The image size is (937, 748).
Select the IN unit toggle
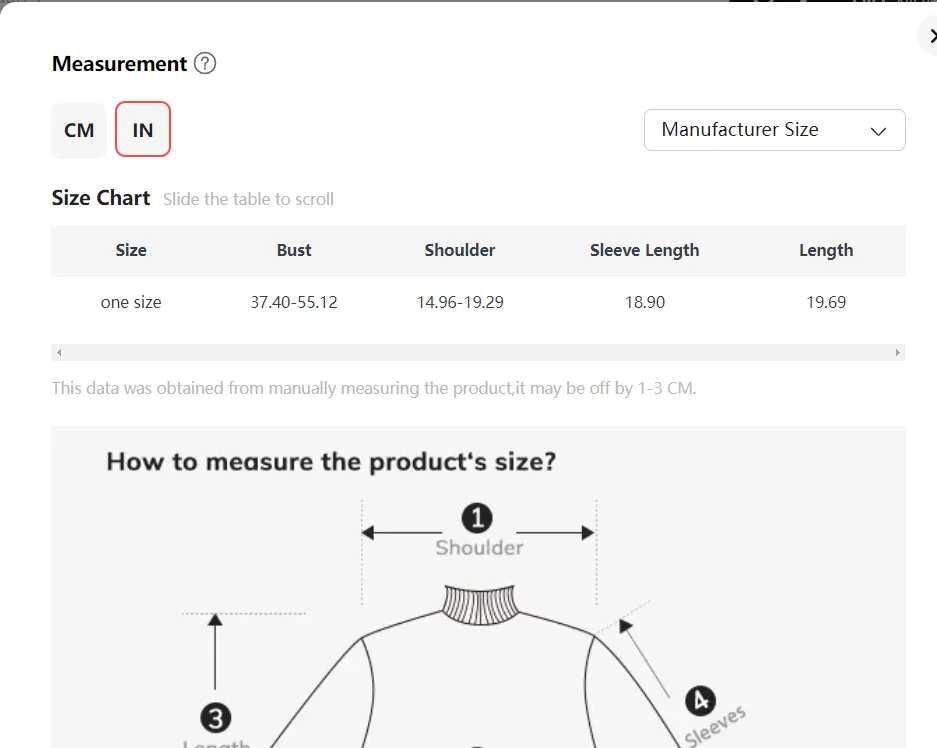pyautogui.click(x=143, y=131)
